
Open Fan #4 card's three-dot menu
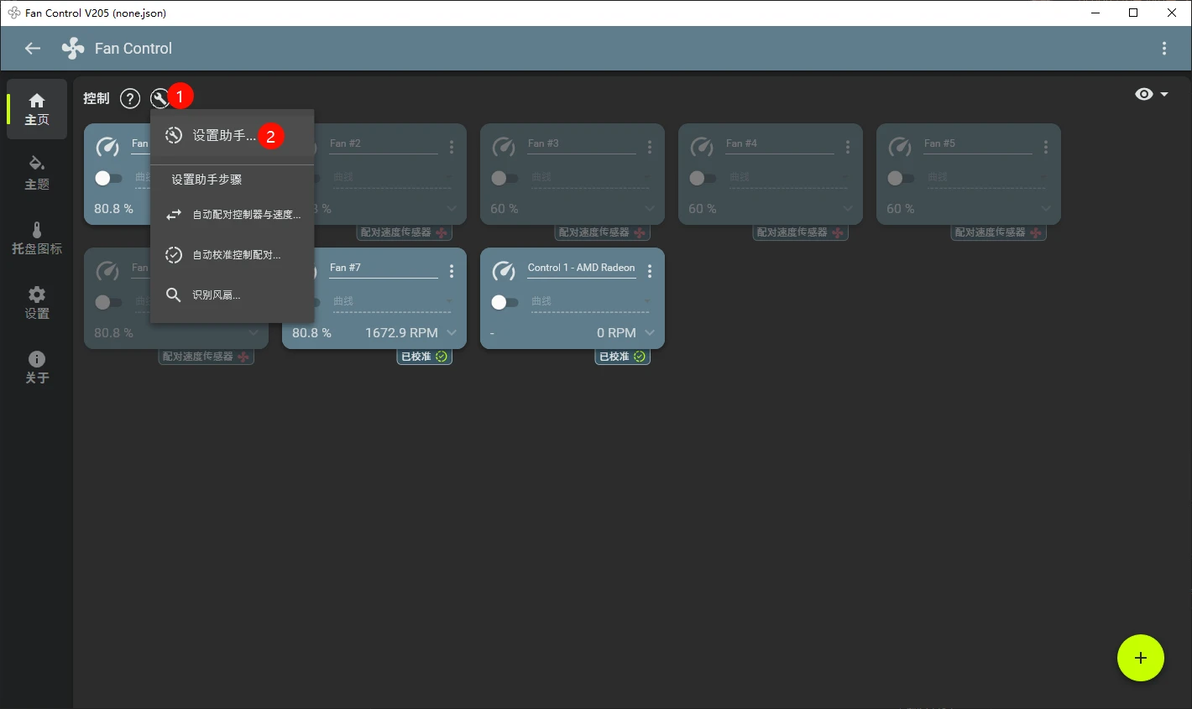[x=848, y=147]
